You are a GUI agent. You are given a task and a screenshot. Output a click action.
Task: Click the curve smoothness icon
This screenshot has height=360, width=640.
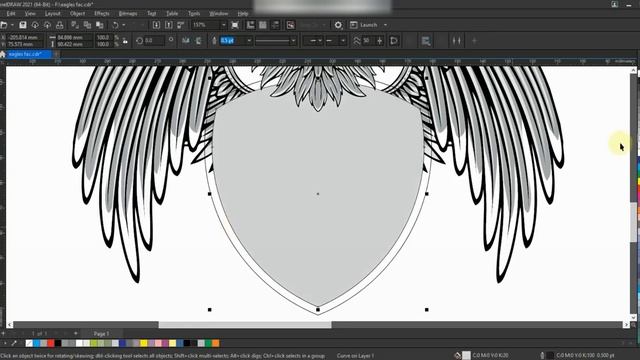tap(357, 41)
